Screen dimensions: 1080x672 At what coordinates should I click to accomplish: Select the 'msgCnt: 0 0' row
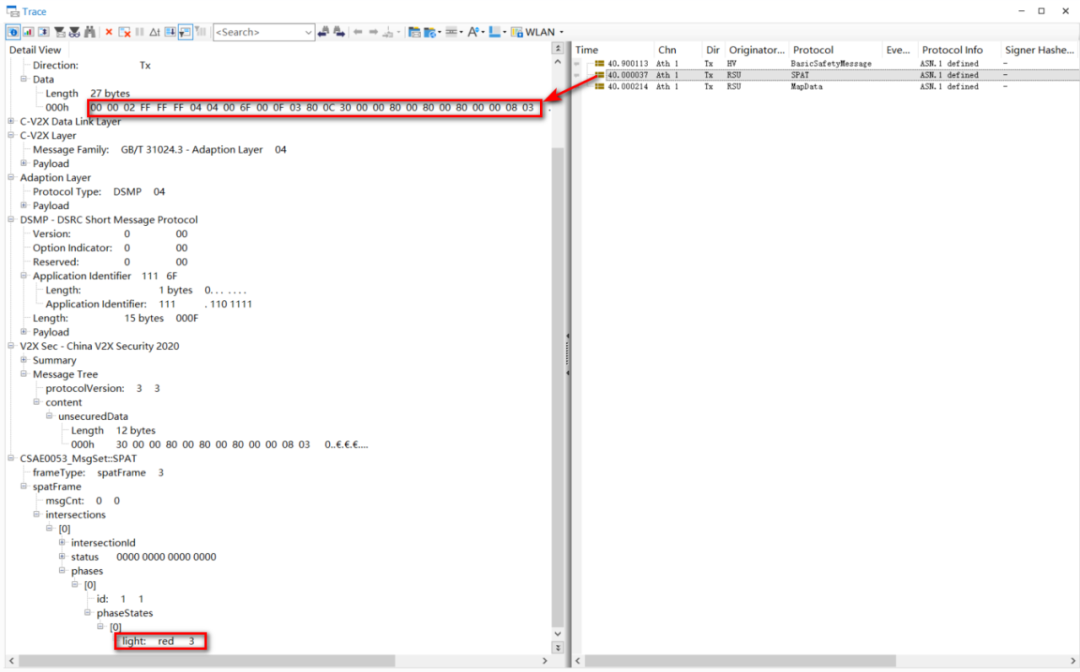83,501
